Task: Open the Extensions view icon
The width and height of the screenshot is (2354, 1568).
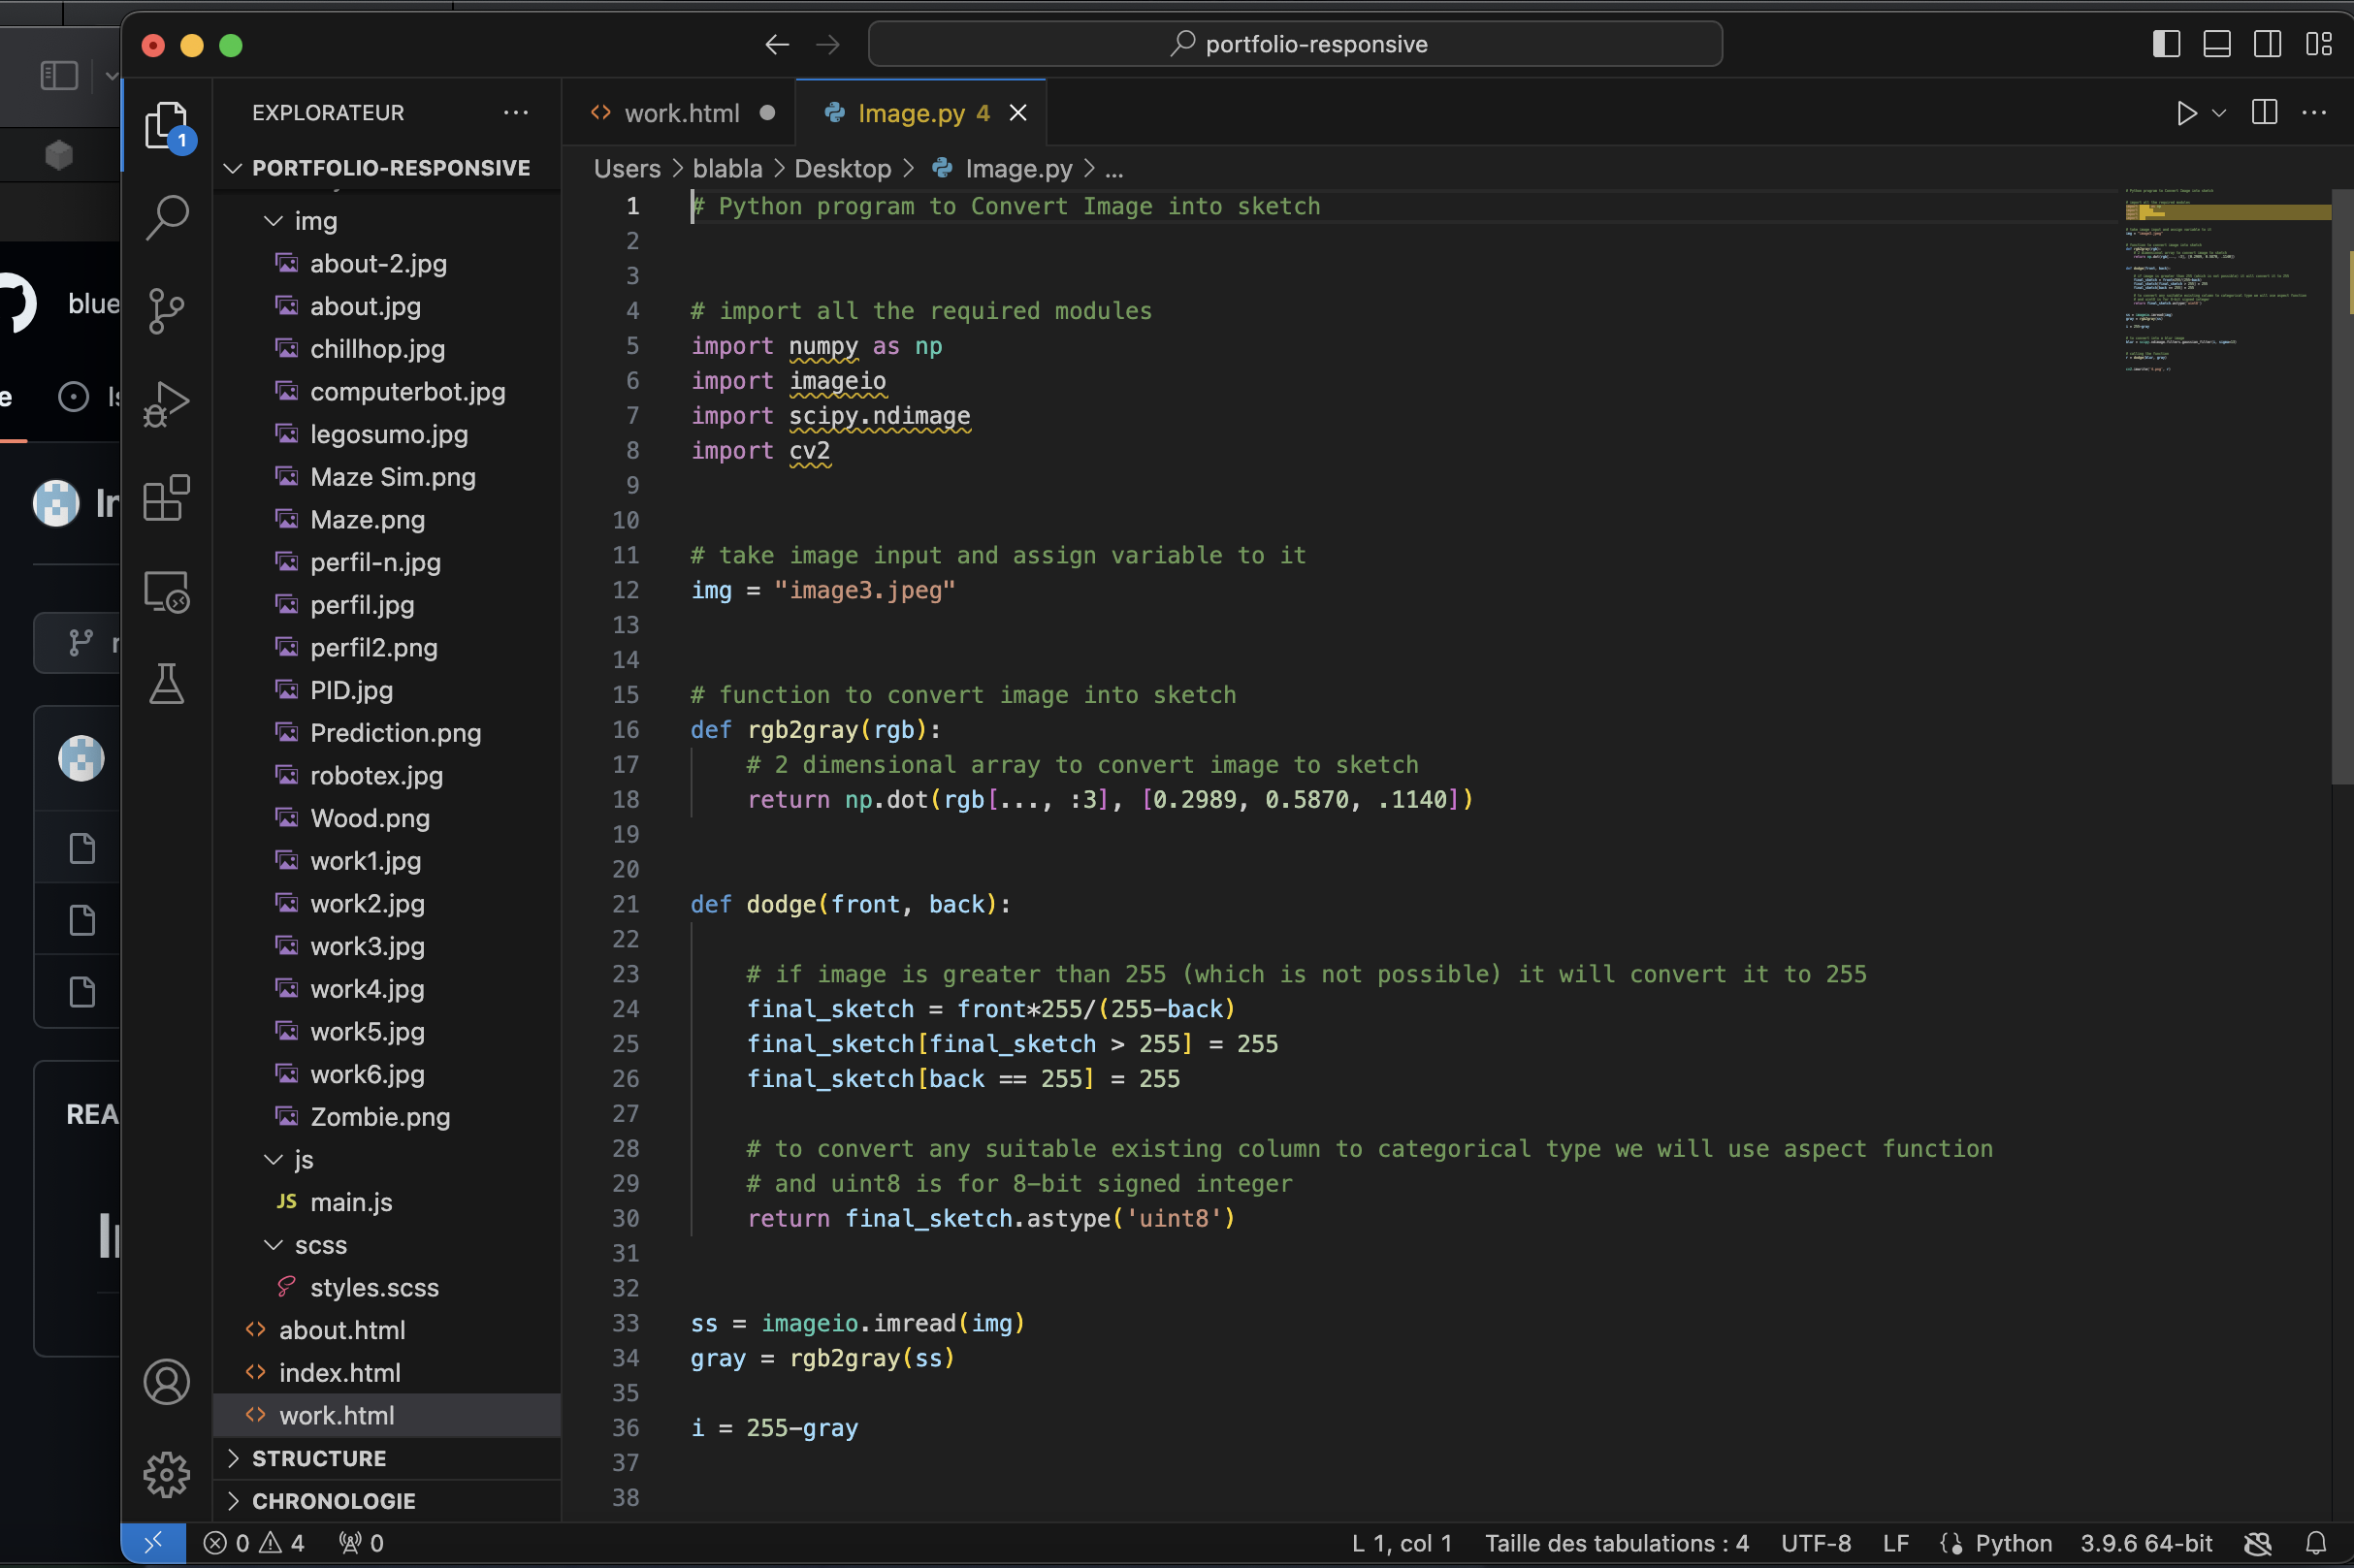Action: [x=166, y=497]
